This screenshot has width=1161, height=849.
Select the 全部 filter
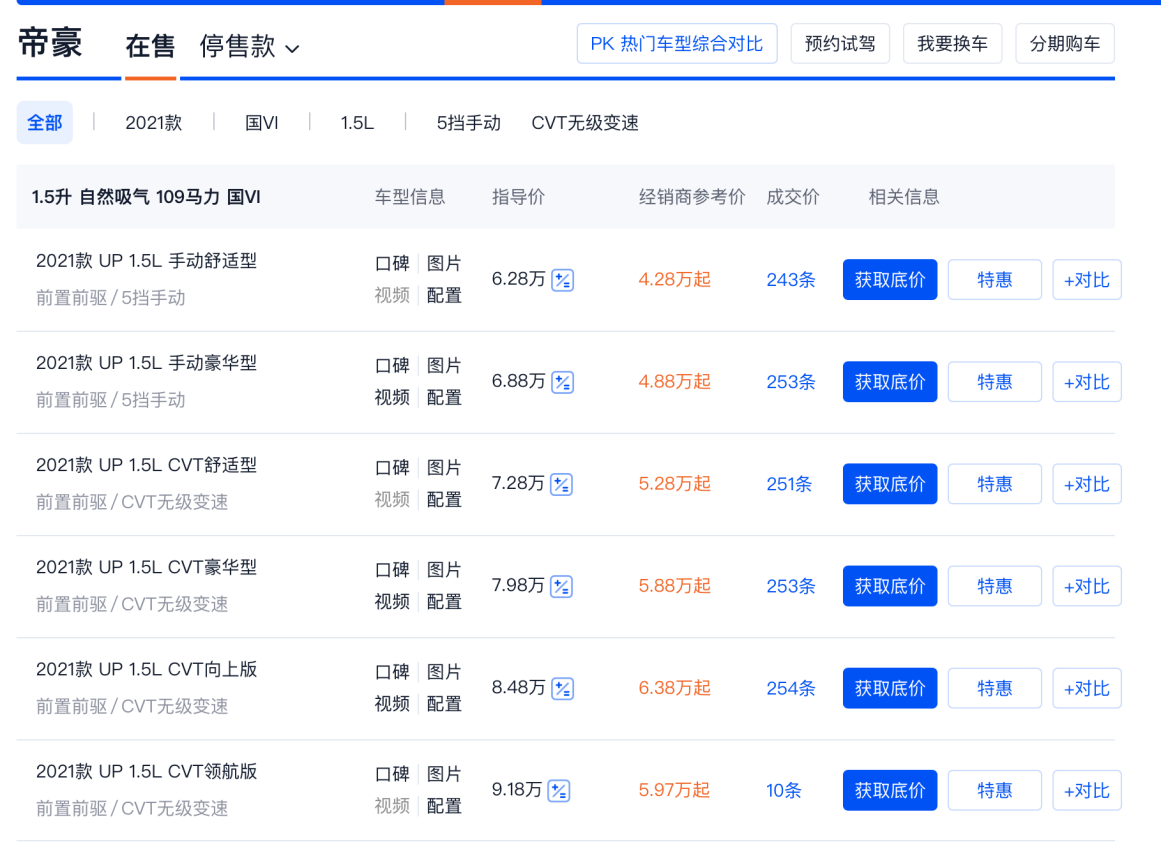click(44, 123)
